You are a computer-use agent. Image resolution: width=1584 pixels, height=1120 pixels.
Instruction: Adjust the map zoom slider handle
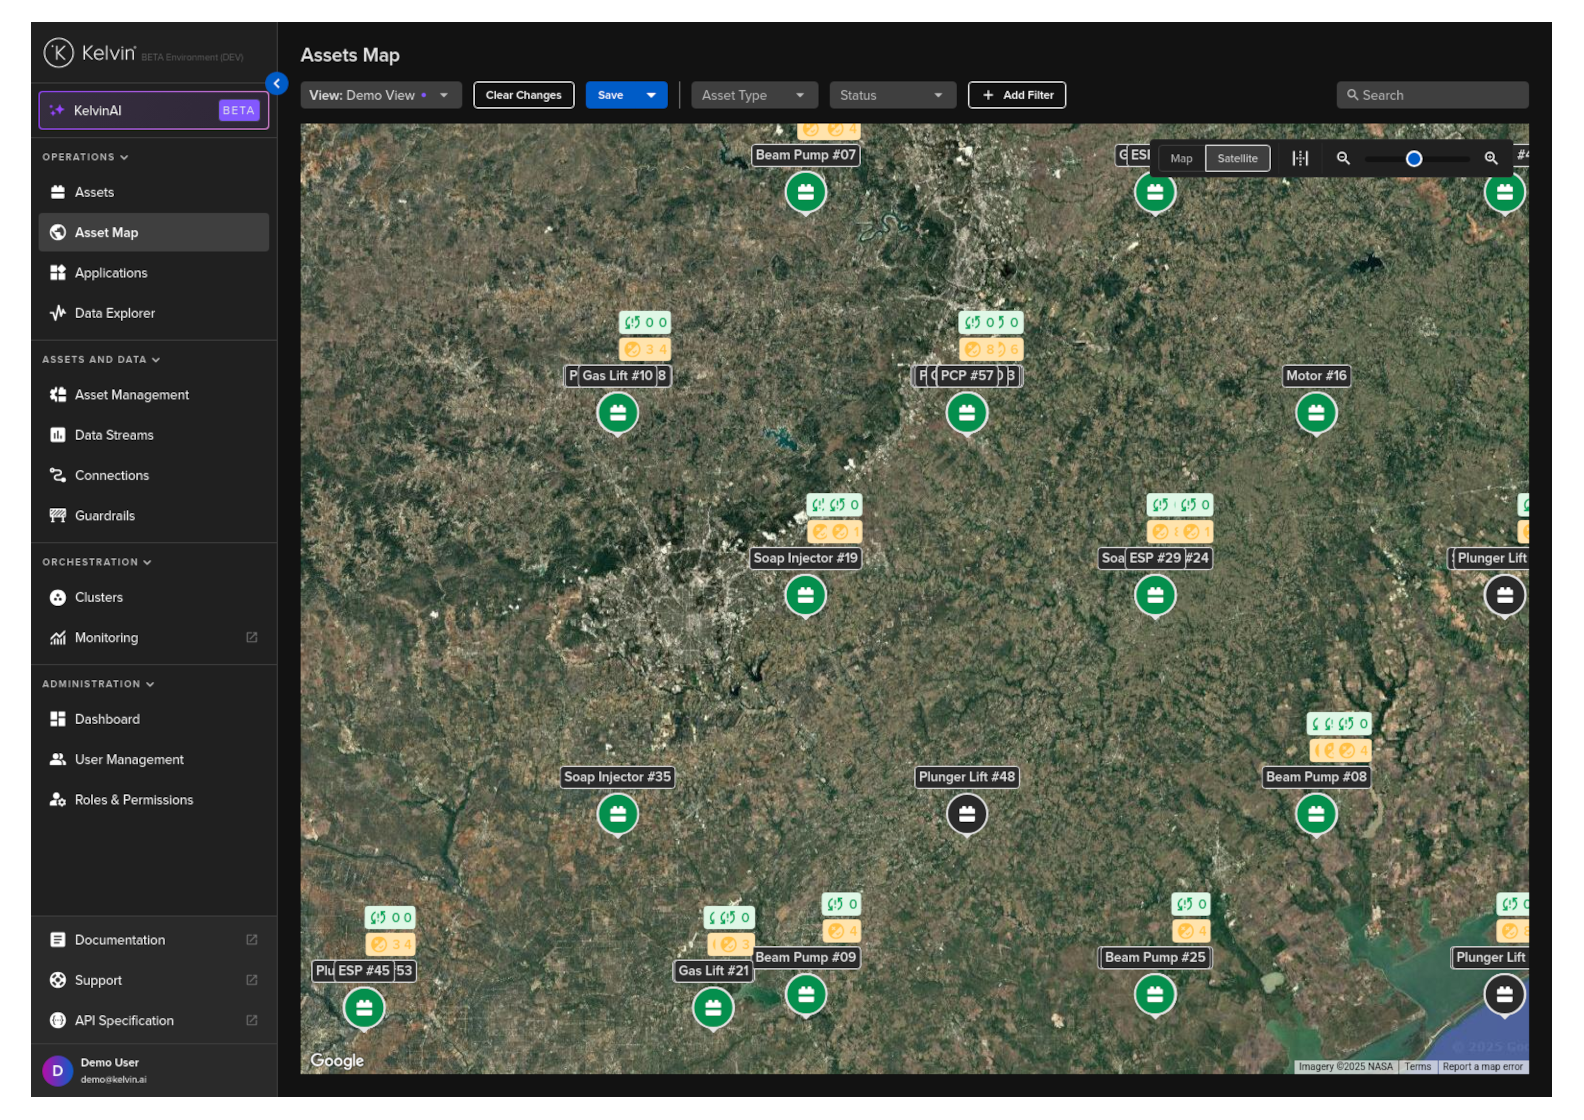coord(1413,159)
